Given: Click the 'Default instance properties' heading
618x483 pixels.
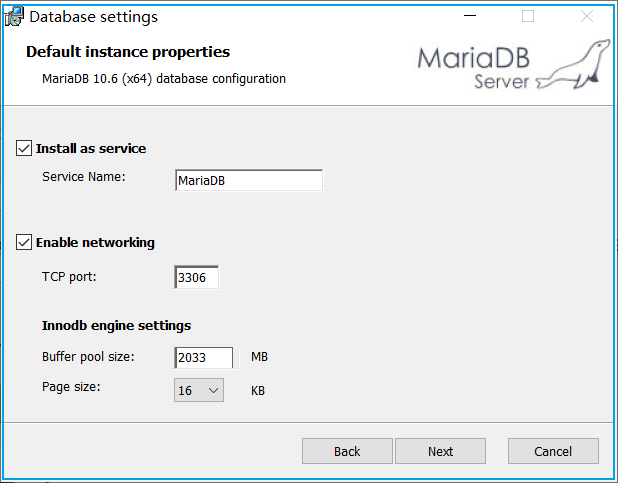Looking at the screenshot, I should (x=128, y=52).
